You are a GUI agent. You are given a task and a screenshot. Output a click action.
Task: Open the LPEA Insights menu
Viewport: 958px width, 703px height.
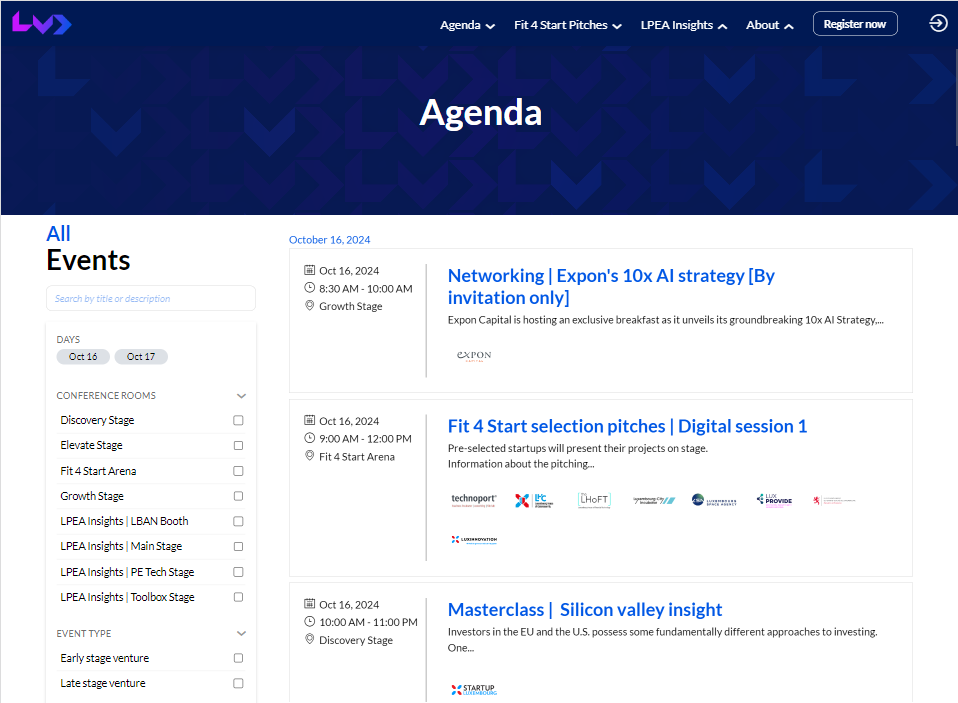pyautogui.click(x=684, y=25)
